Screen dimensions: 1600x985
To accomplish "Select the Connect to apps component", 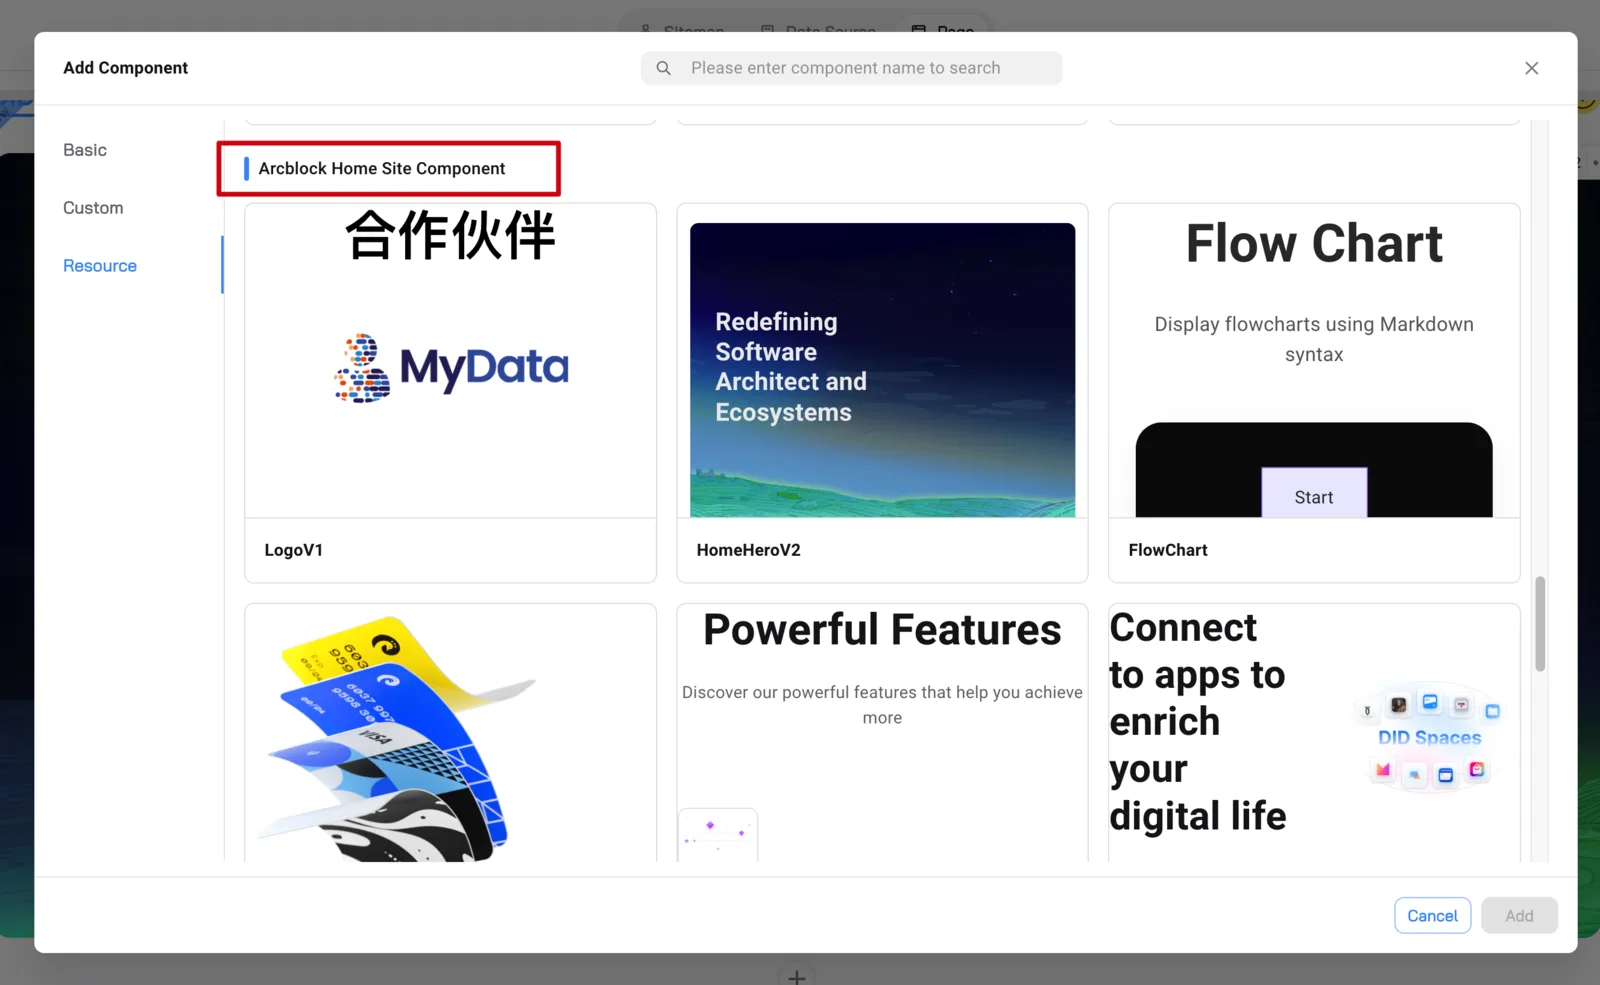I will coord(1314,732).
